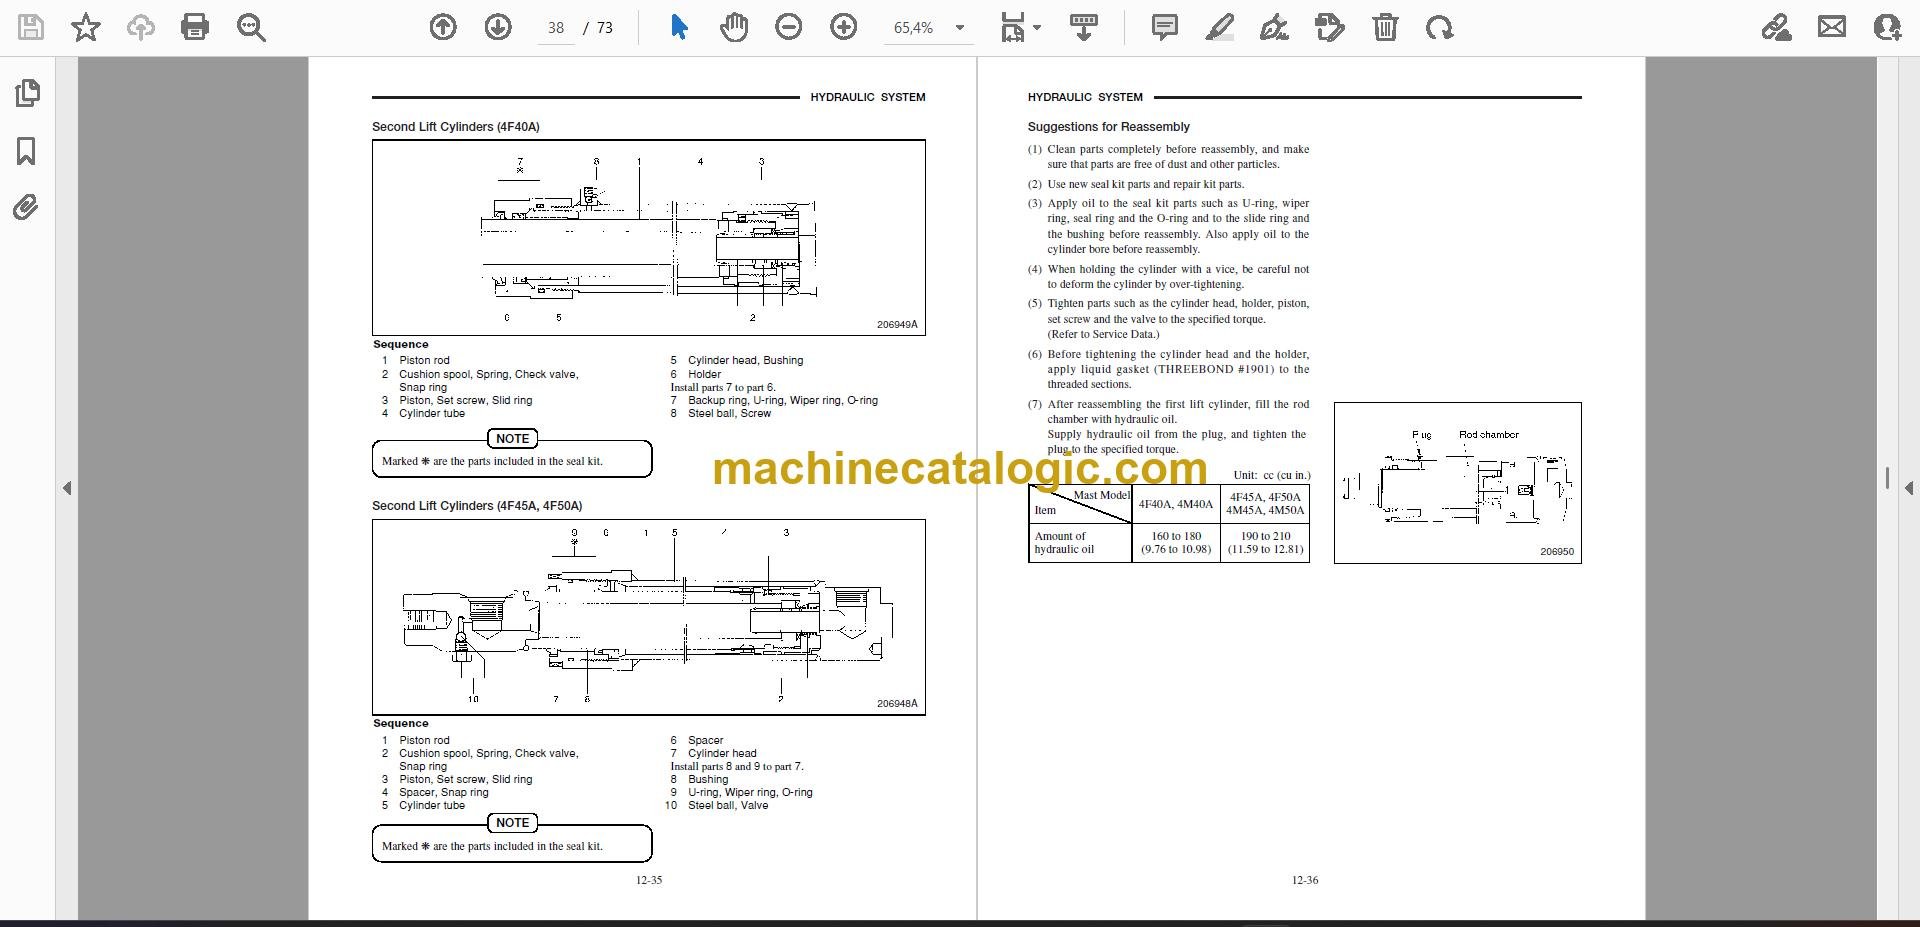The image size is (1920, 927).
Task: Click the text 'Cylinder head, Bushing'
Action: point(745,360)
